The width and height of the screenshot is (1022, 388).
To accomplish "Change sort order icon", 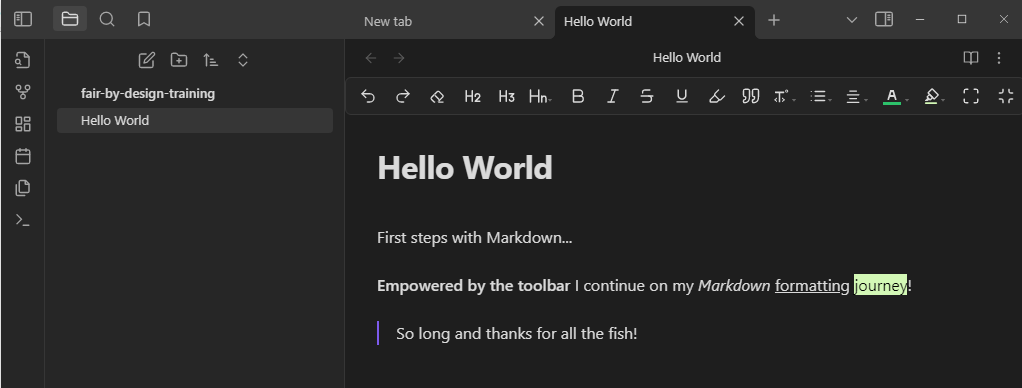I will [211, 60].
